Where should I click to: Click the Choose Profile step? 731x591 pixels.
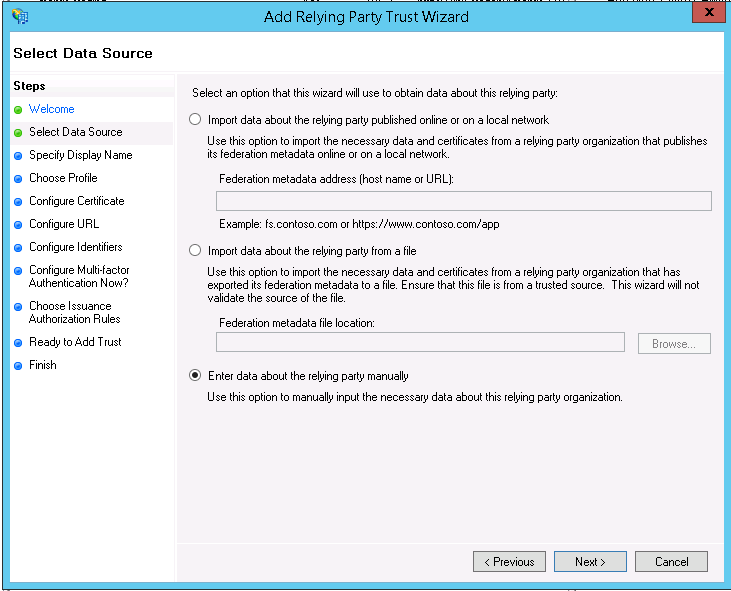pos(63,178)
